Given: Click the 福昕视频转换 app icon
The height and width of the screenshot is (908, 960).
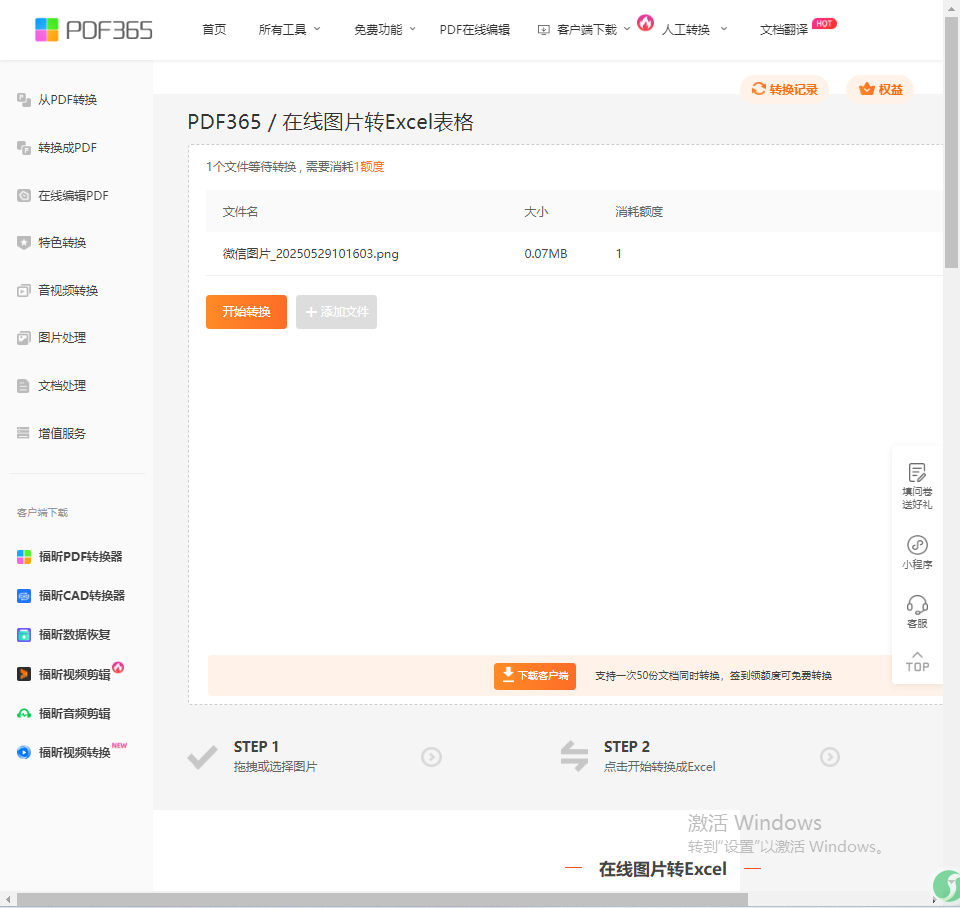Looking at the screenshot, I should point(24,752).
